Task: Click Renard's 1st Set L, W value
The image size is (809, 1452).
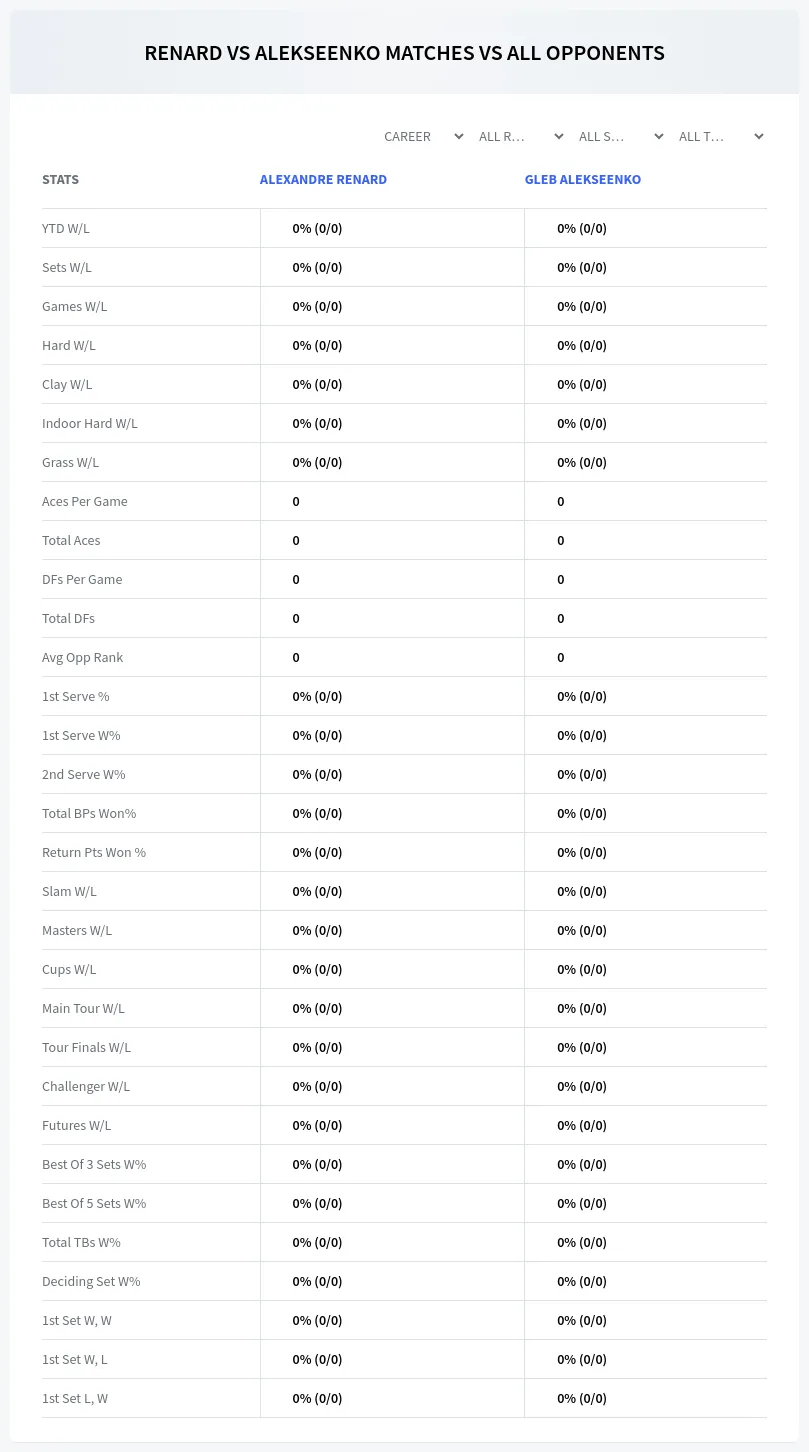Action: coord(317,1398)
